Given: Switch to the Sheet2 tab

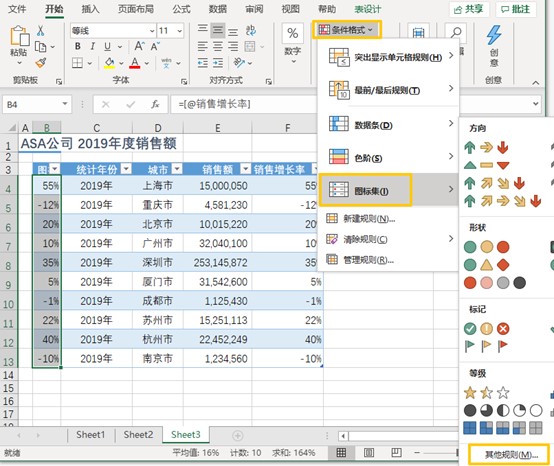Looking at the screenshot, I should [x=138, y=435].
